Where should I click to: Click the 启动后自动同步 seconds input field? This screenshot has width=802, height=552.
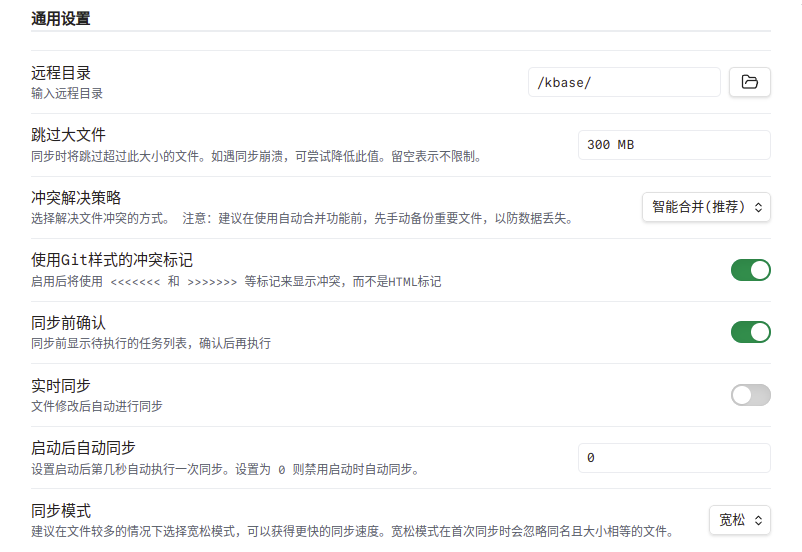tap(674, 458)
